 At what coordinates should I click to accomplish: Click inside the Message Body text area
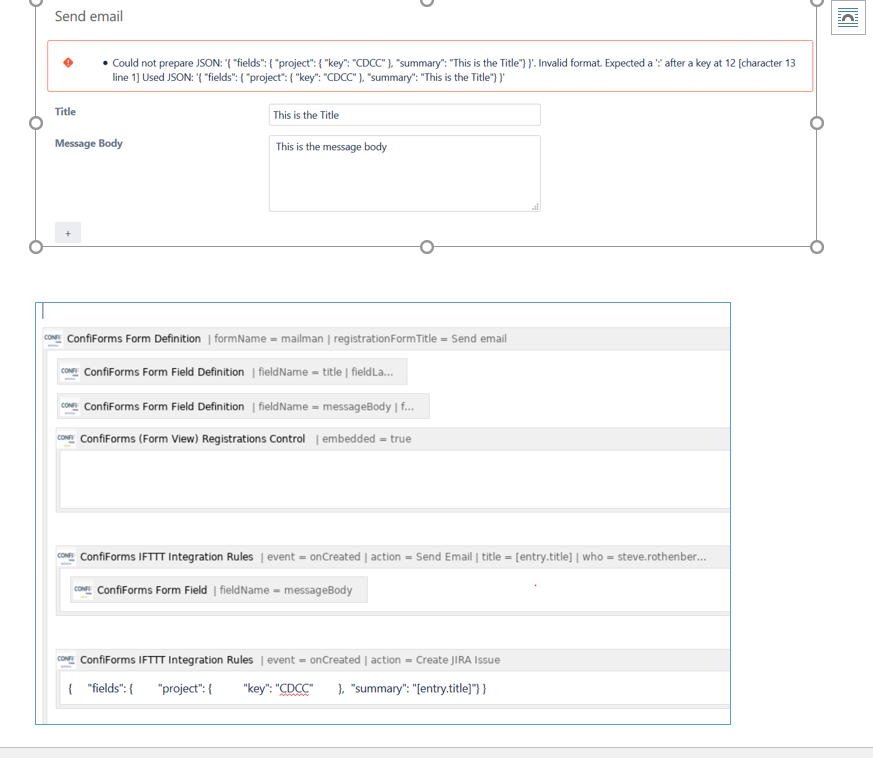click(404, 173)
